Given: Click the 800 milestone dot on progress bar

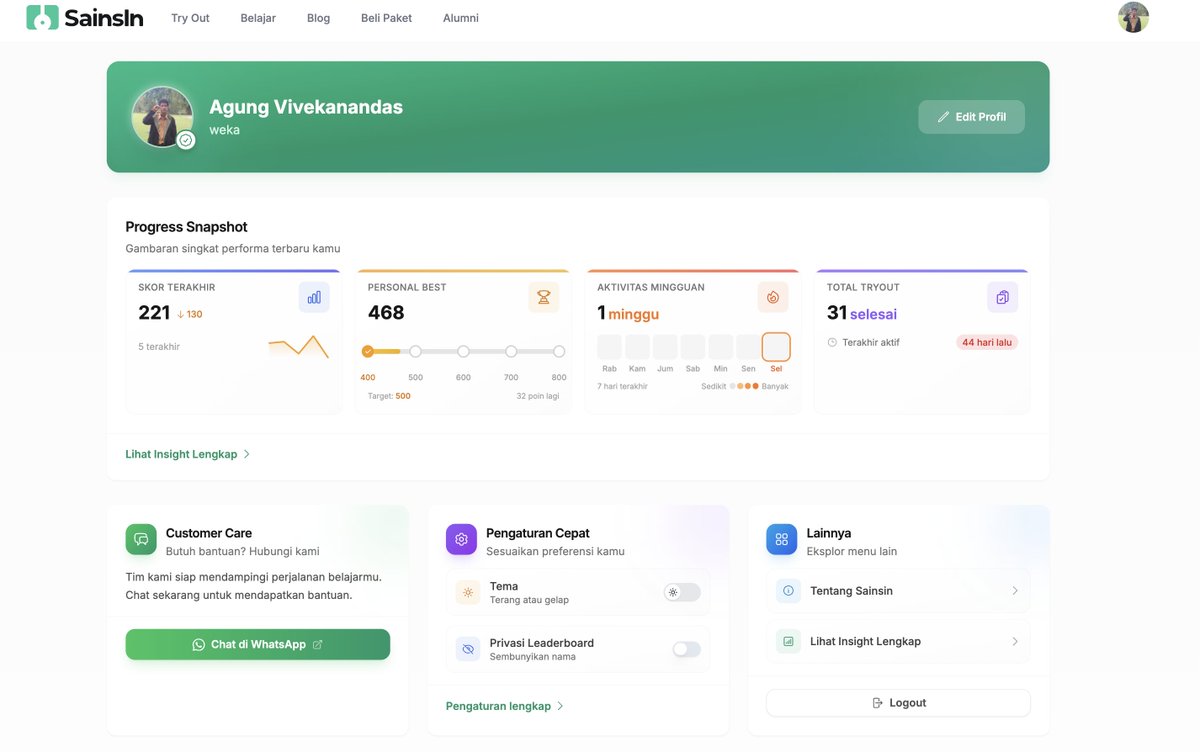Looking at the screenshot, I should click(x=559, y=351).
